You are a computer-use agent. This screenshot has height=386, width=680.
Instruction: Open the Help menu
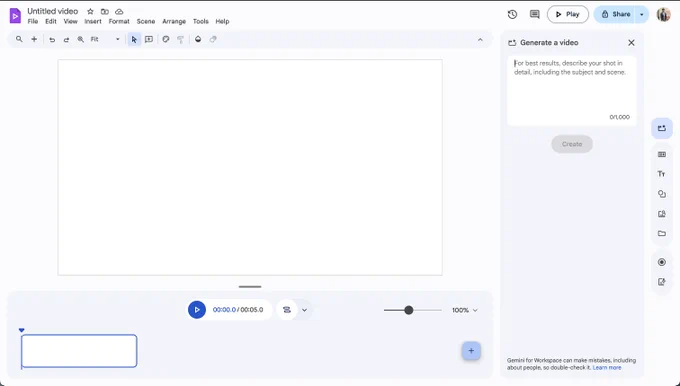222,21
